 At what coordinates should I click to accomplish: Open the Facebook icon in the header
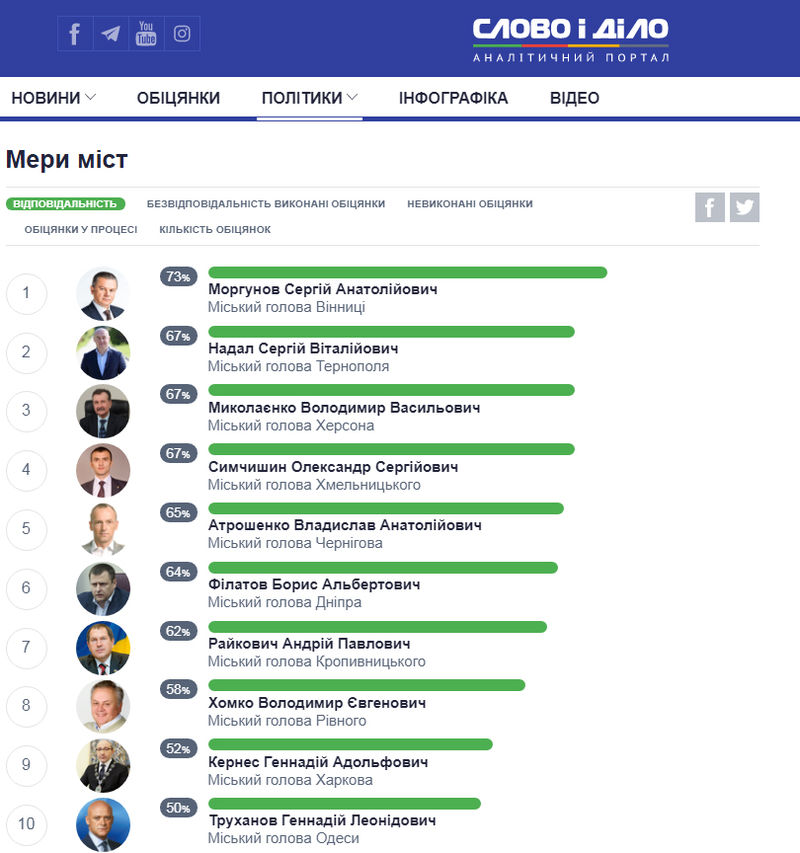pos(75,34)
